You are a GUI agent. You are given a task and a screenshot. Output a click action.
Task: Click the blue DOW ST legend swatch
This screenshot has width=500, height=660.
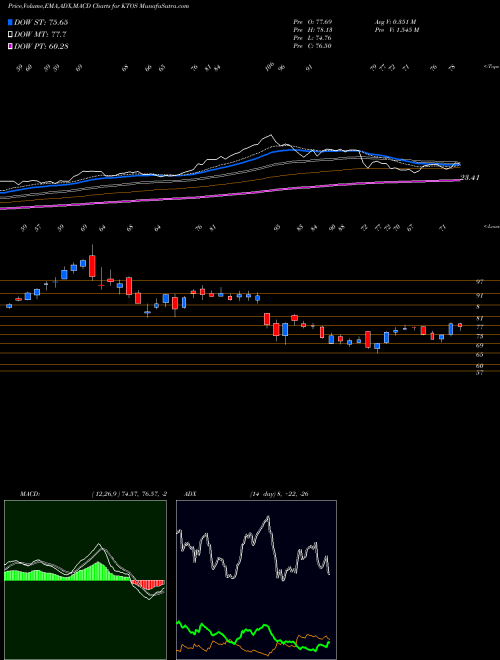[10, 22]
